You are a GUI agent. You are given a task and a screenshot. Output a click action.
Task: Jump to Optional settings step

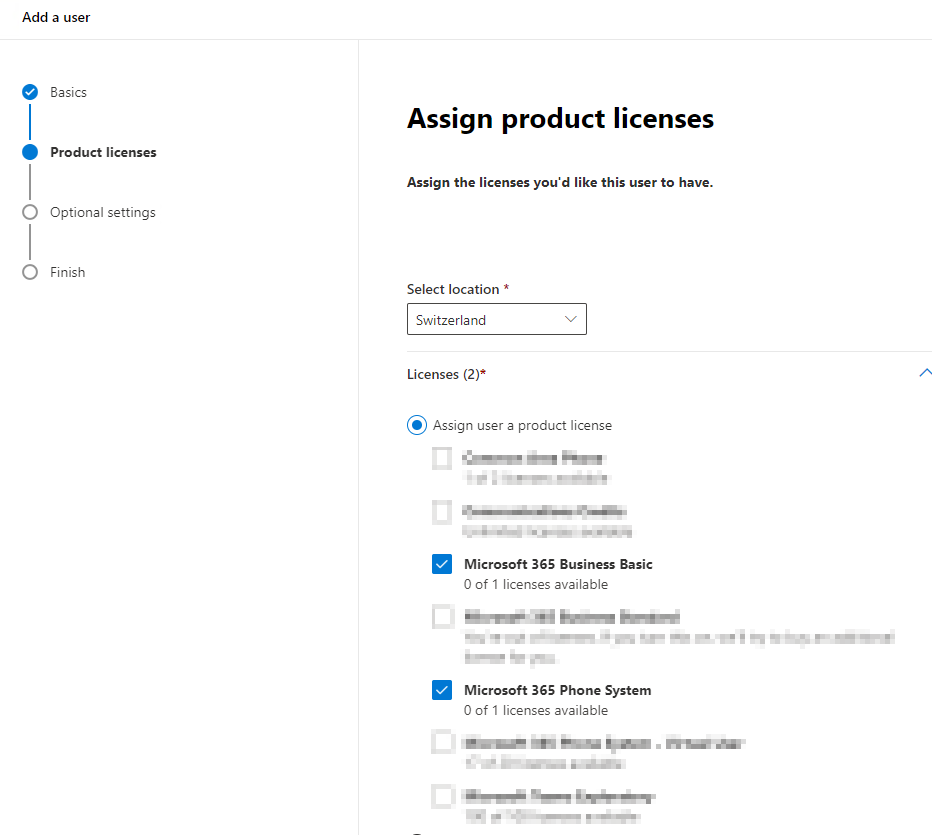103,212
